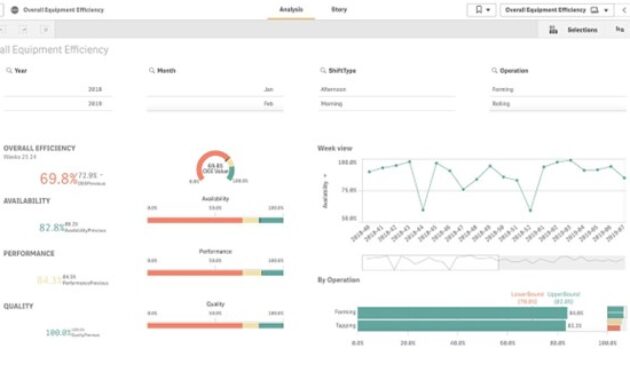Search in the Month filter
This screenshot has height=380, width=630.
point(151,70)
